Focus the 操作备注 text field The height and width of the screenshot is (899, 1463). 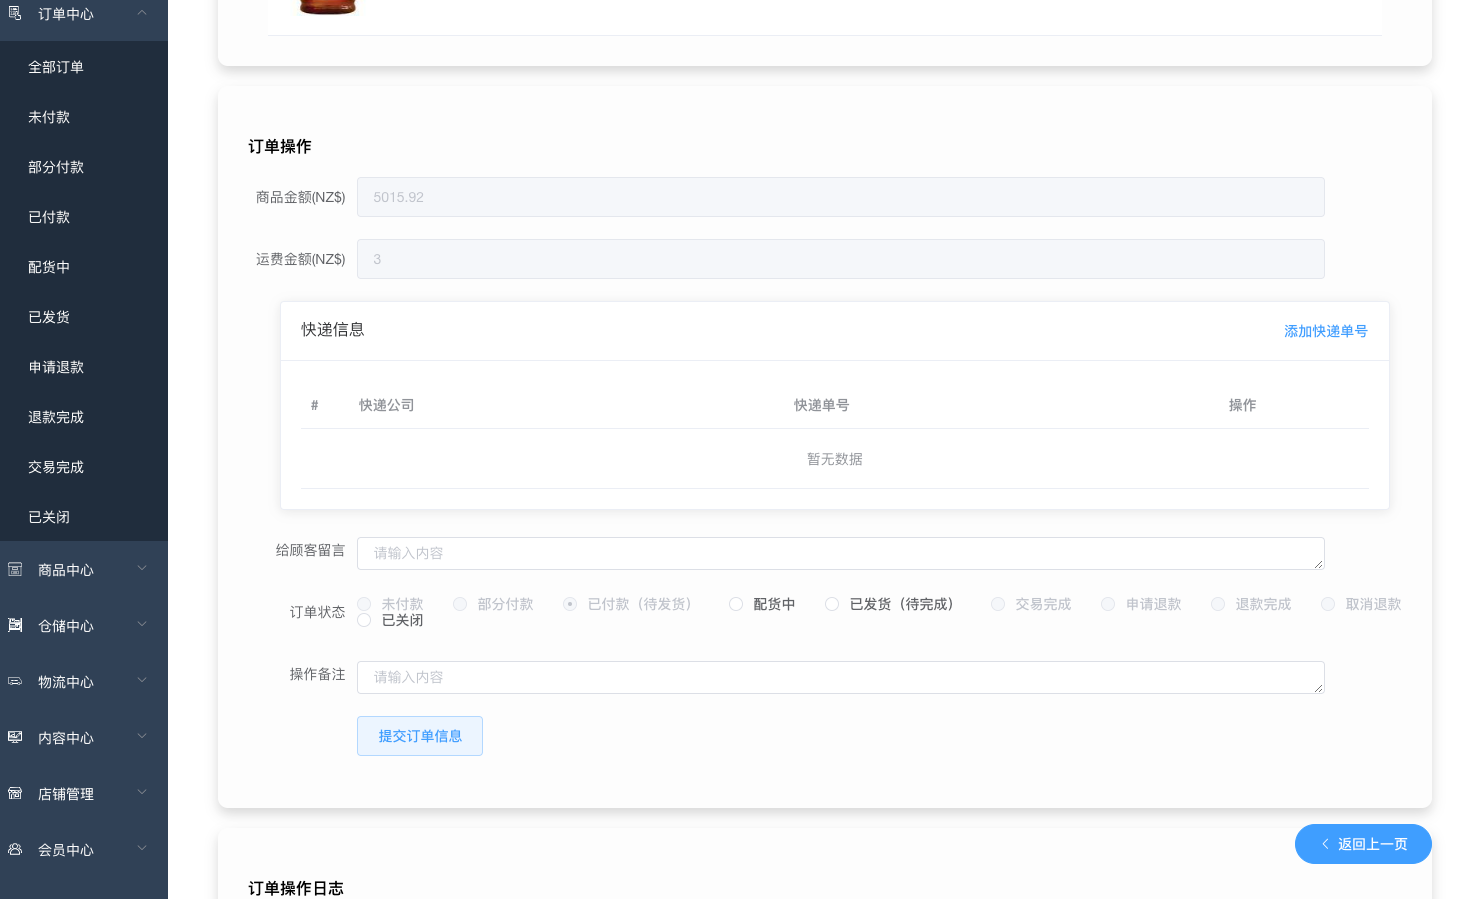(840, 677)
